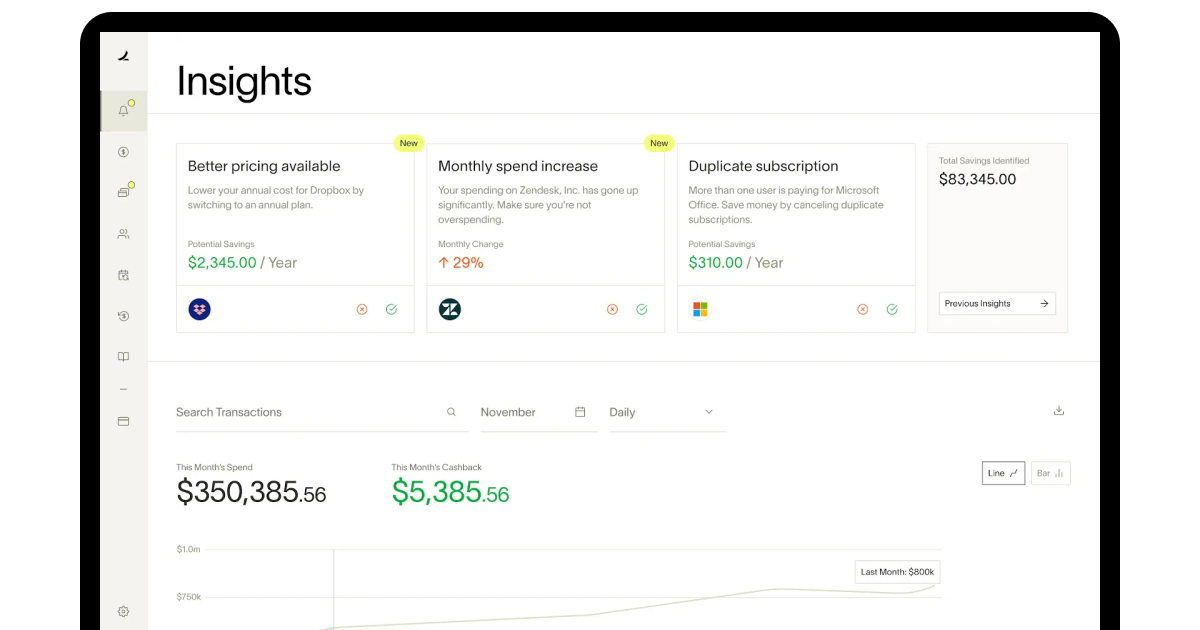Image resolution: width=1200 pixels, height=630 pixels.
Task: Click the $2,345.00 / Year savings amount
Action: point(242,263)
